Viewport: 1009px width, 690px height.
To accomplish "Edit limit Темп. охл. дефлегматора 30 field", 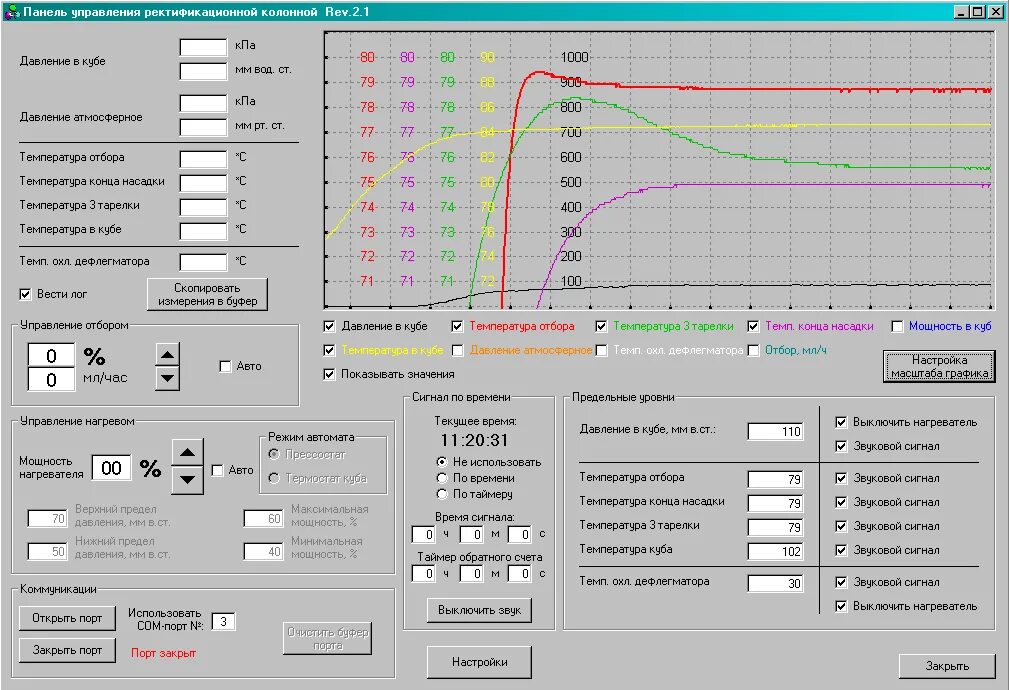I will point(775,583).
